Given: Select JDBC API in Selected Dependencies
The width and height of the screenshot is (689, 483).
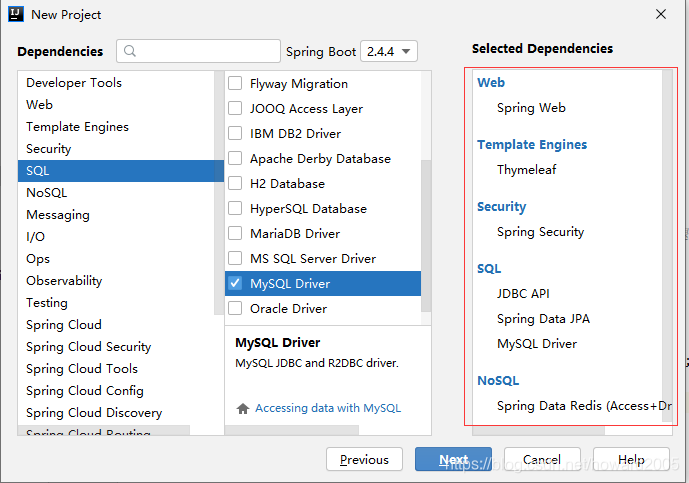Looking at the screenshot, I should (523, 294).
